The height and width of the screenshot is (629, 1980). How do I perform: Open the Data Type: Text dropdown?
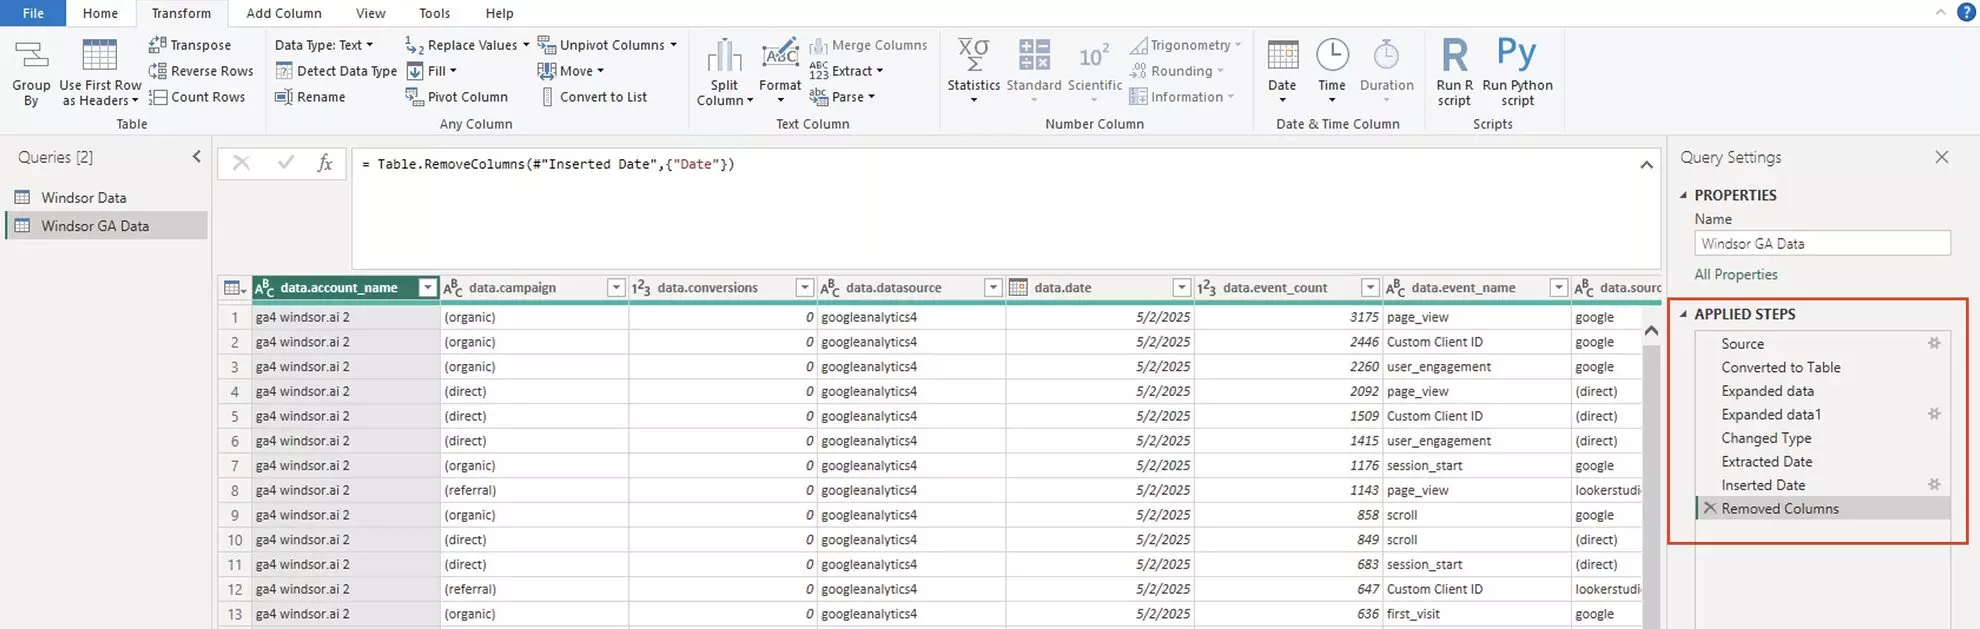point(324,45)
